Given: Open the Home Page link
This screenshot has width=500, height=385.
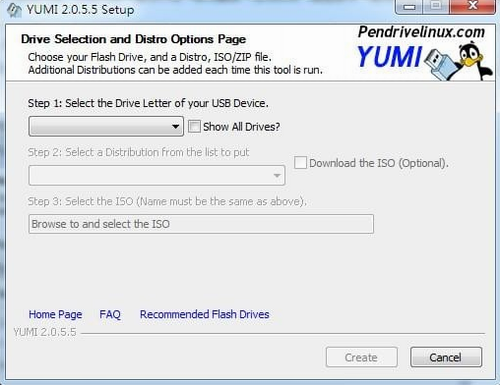Looking at the screenshot, I should tap(55, 314).
